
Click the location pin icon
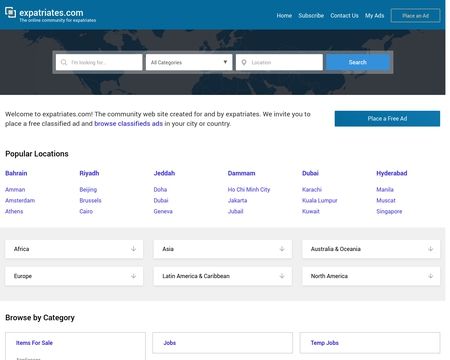click(x=244, y=62)
